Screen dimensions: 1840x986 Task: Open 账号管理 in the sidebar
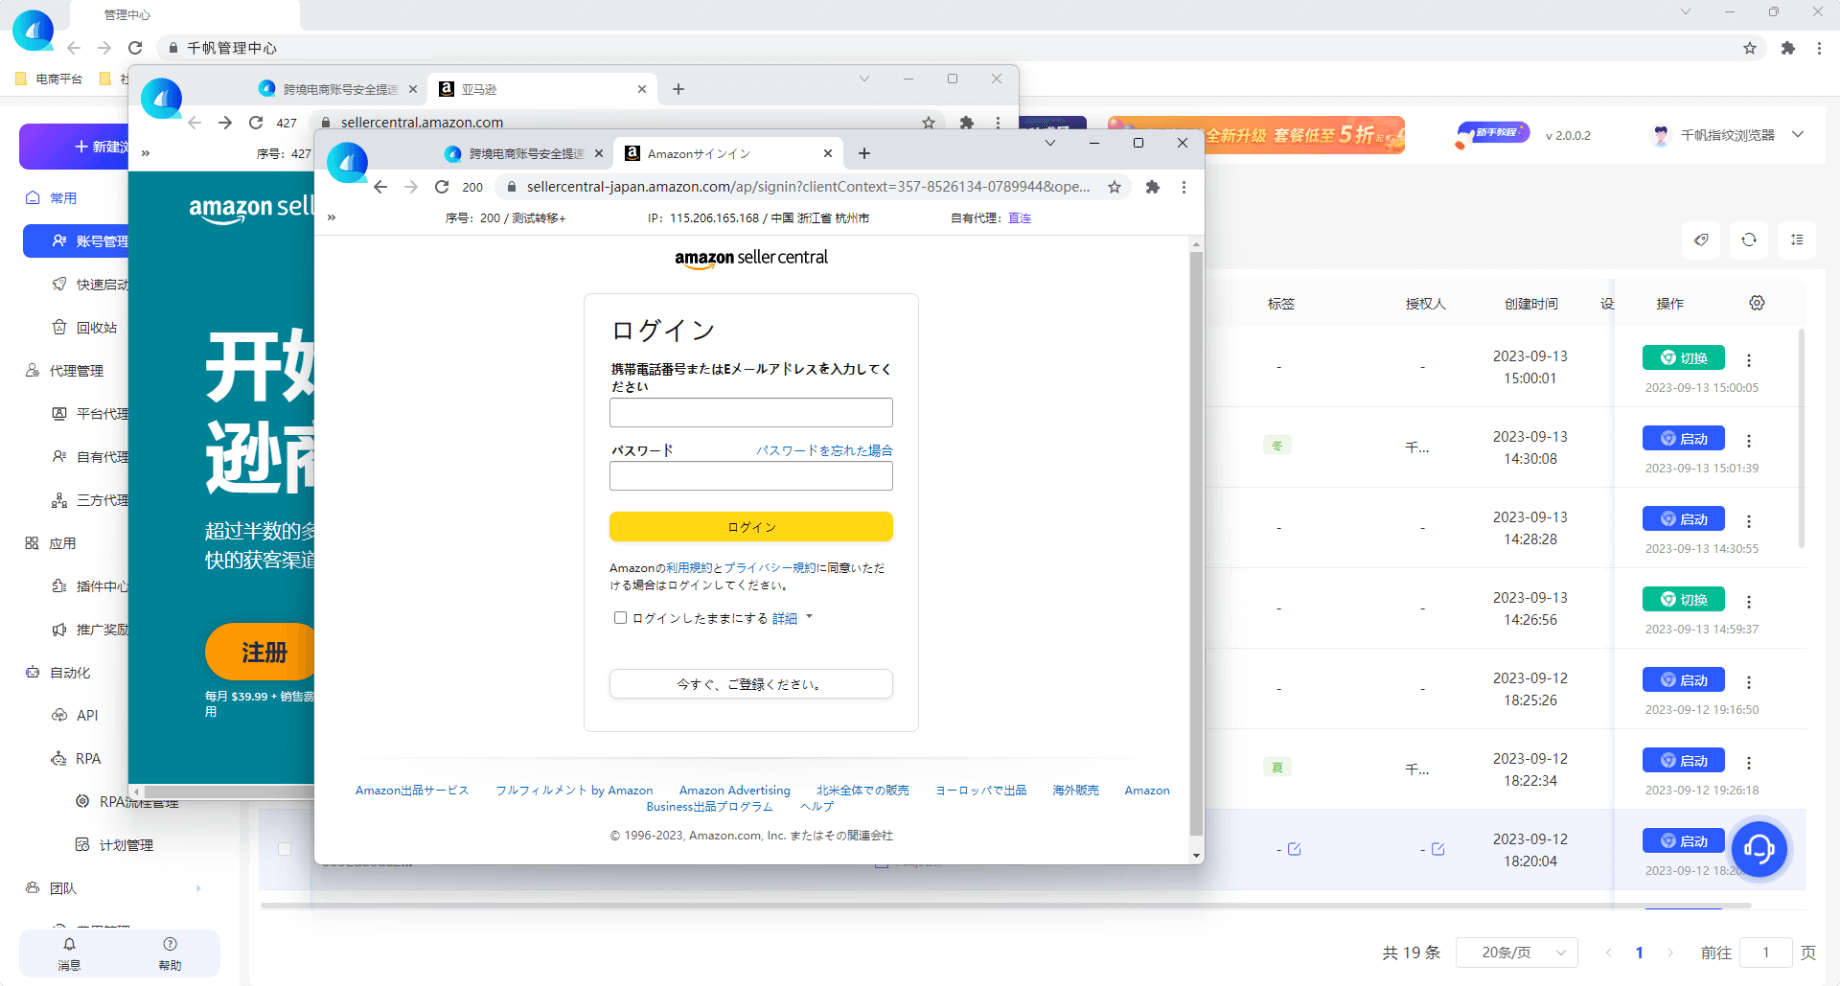coord(78,241)
